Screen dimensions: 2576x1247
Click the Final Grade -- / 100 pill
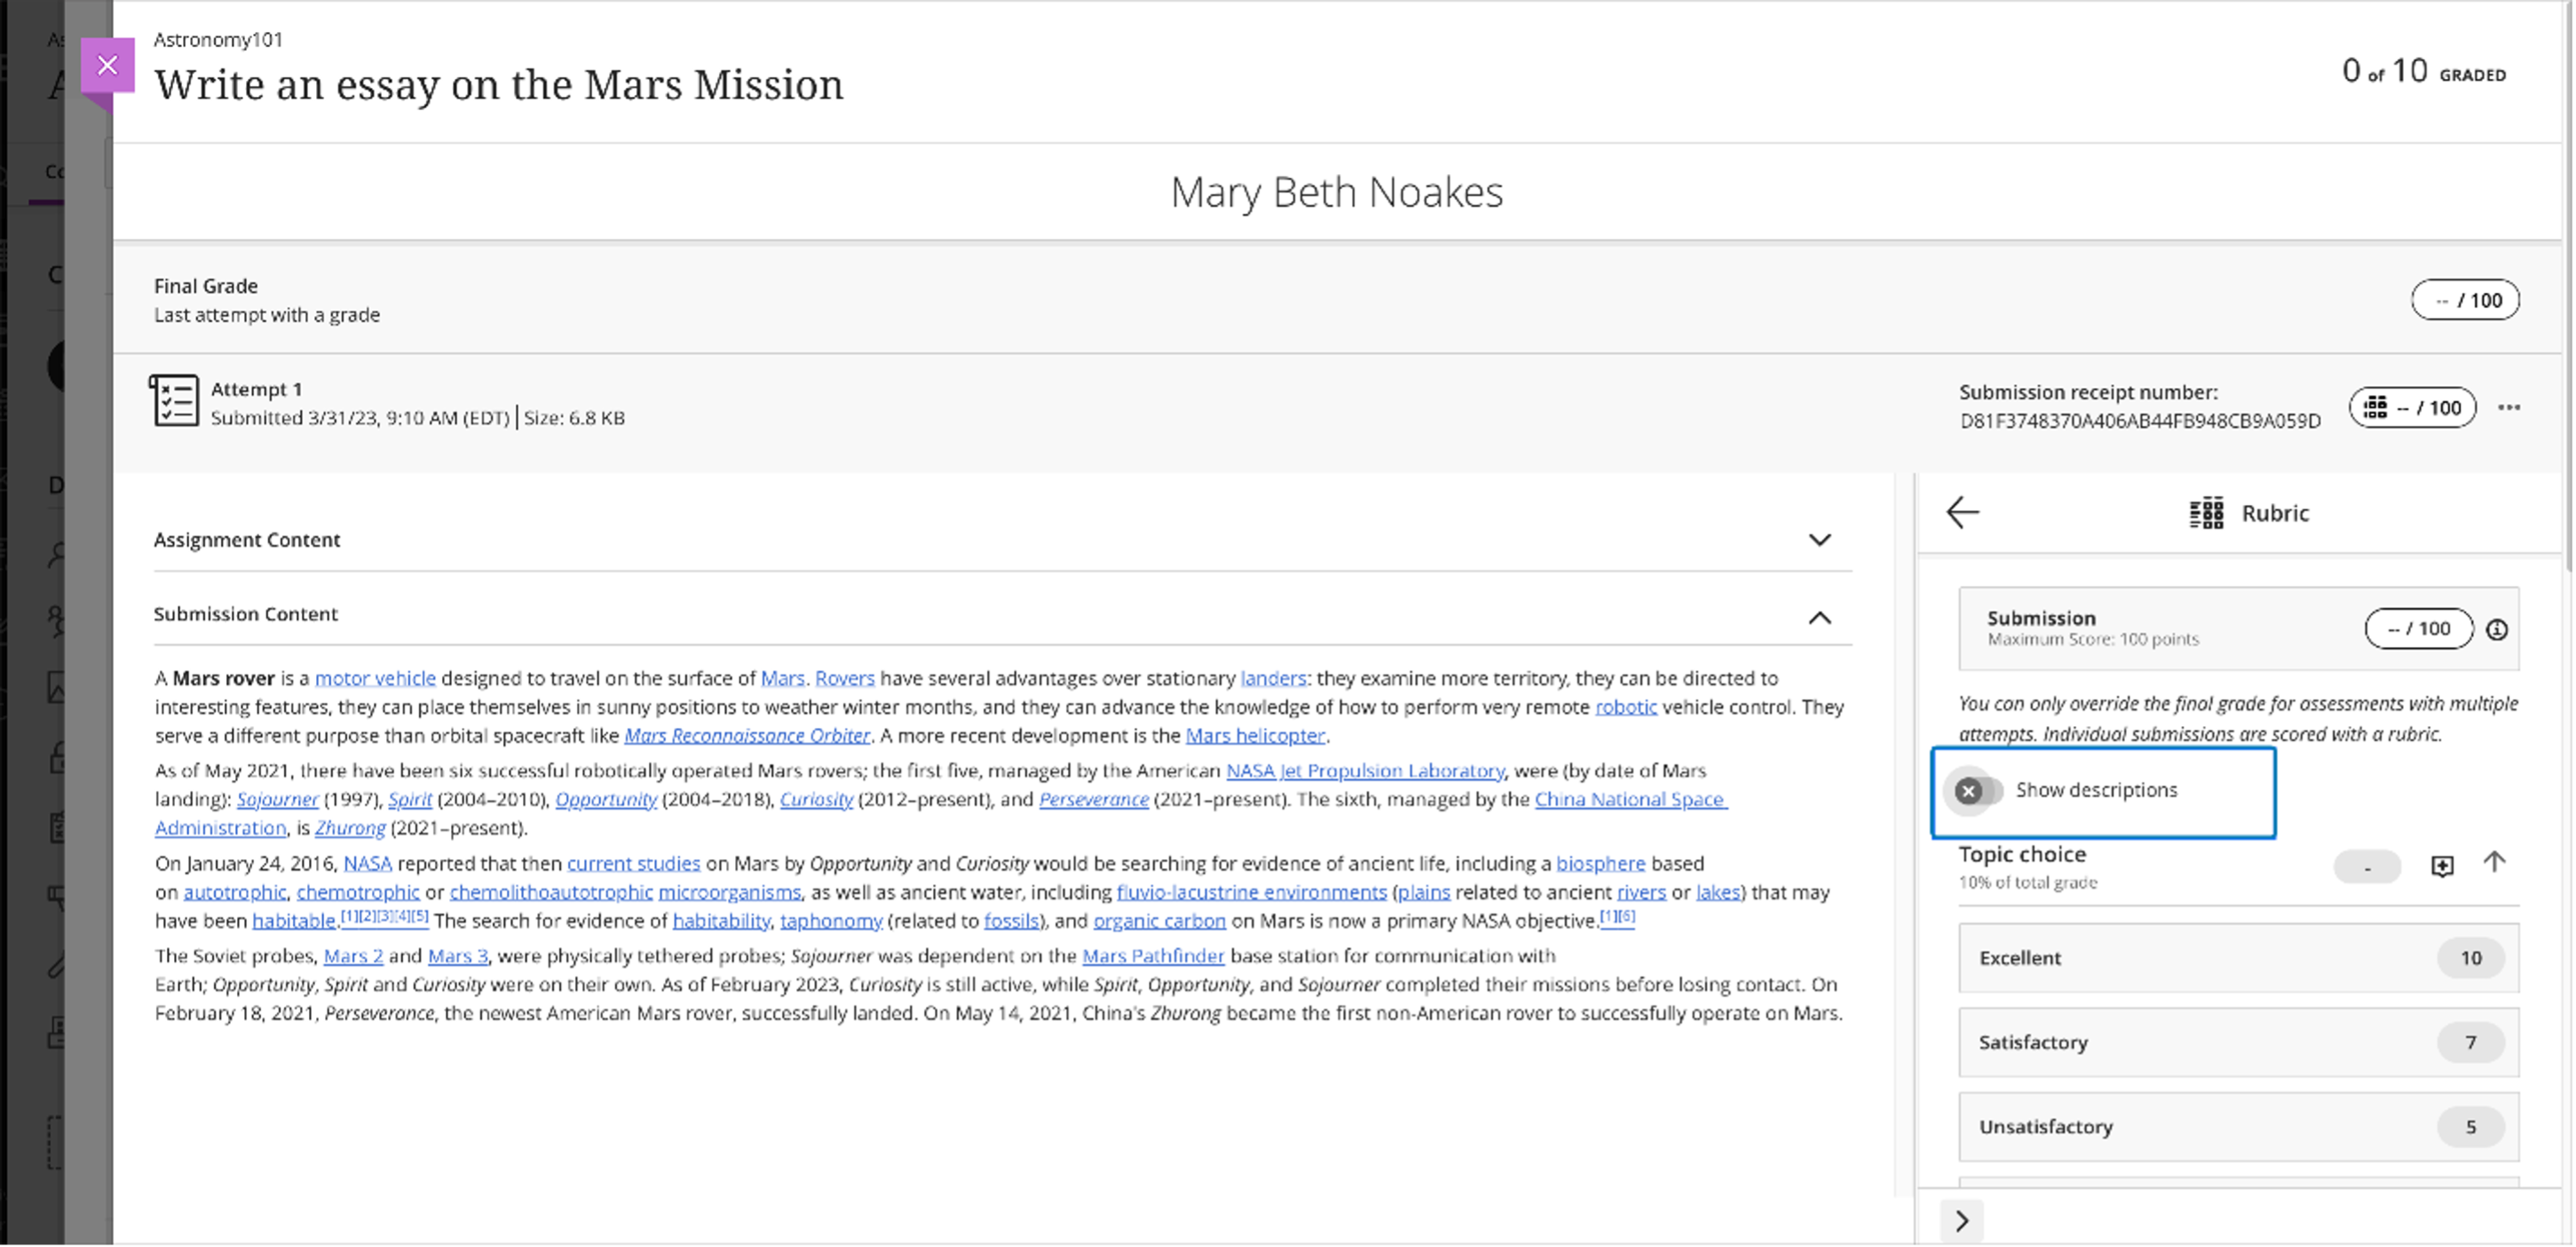2465,300
